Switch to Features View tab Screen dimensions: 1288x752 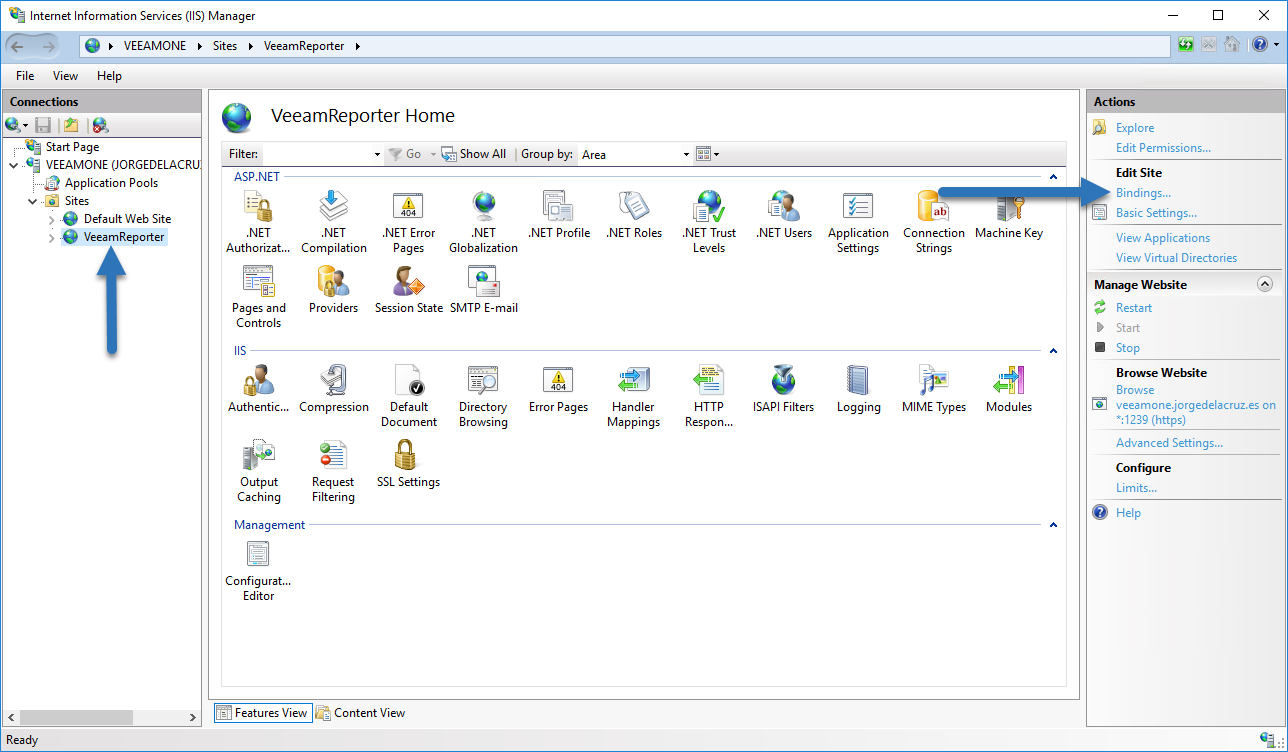pos(262,713)
